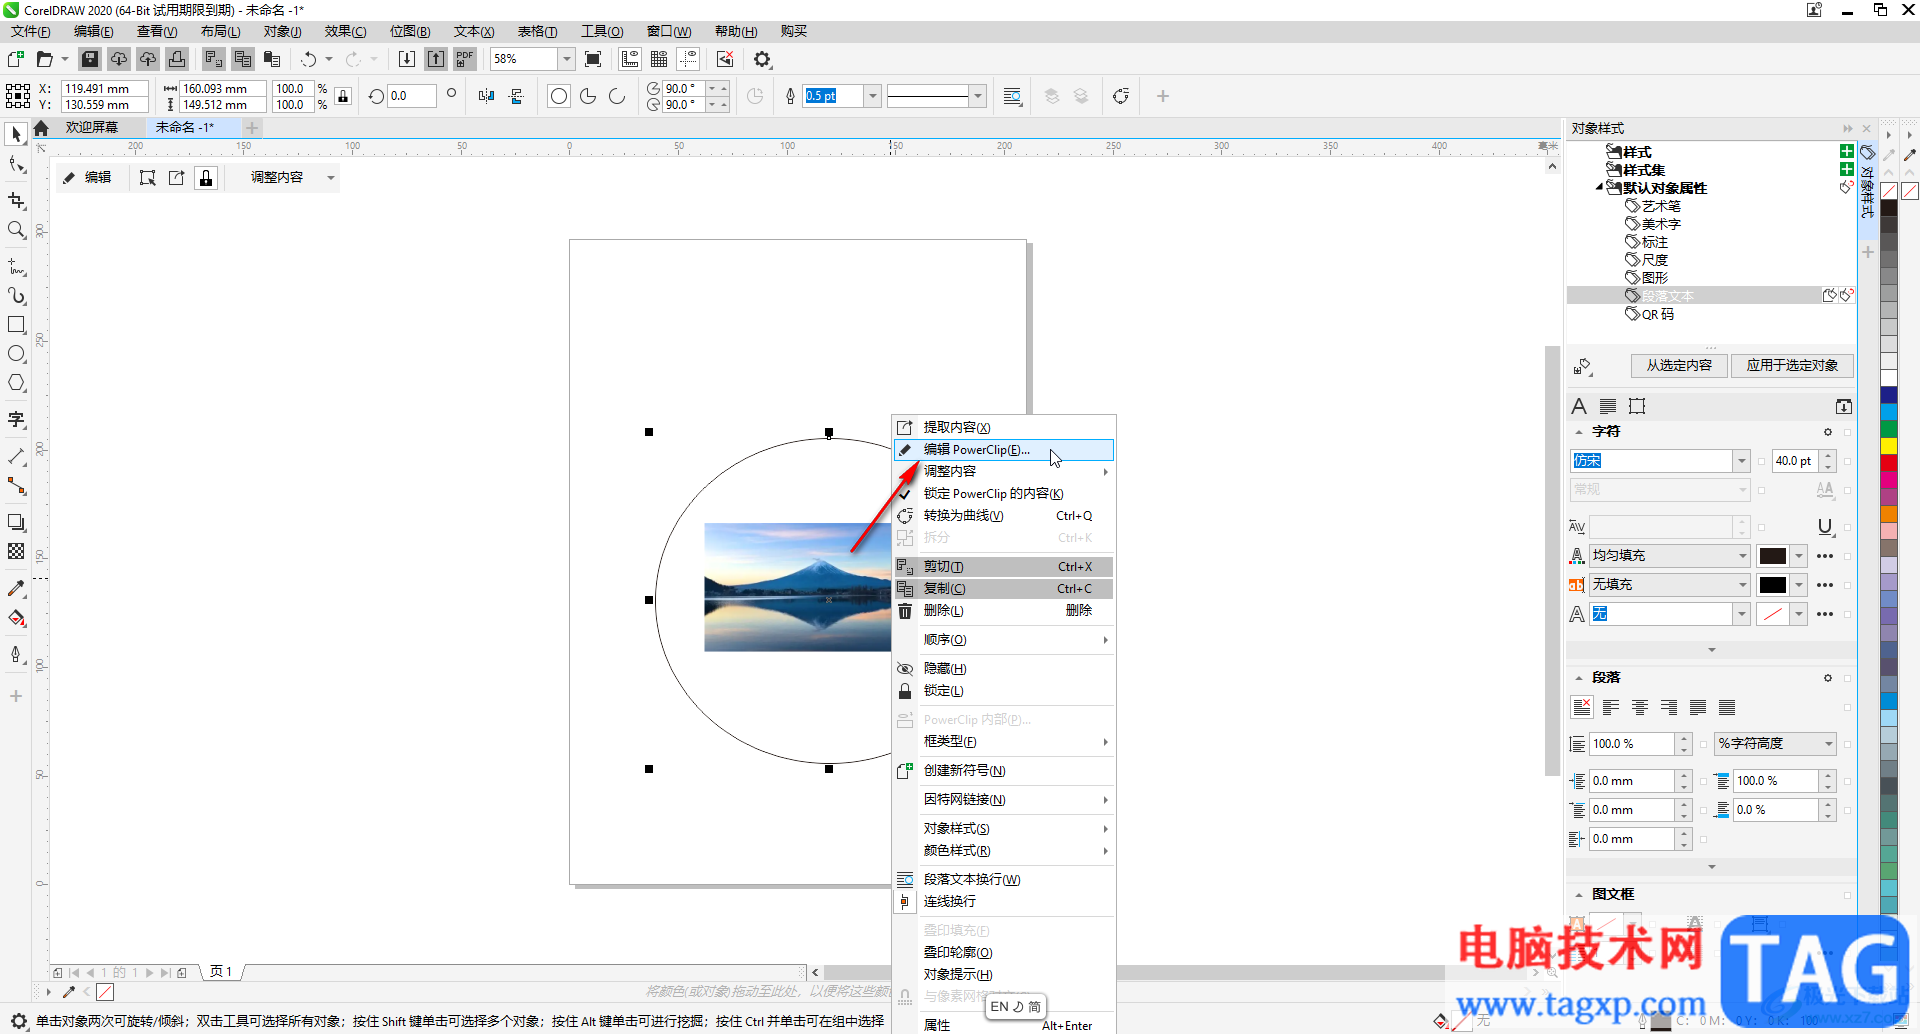
Task: Create a new document
Action: [16, 59]
